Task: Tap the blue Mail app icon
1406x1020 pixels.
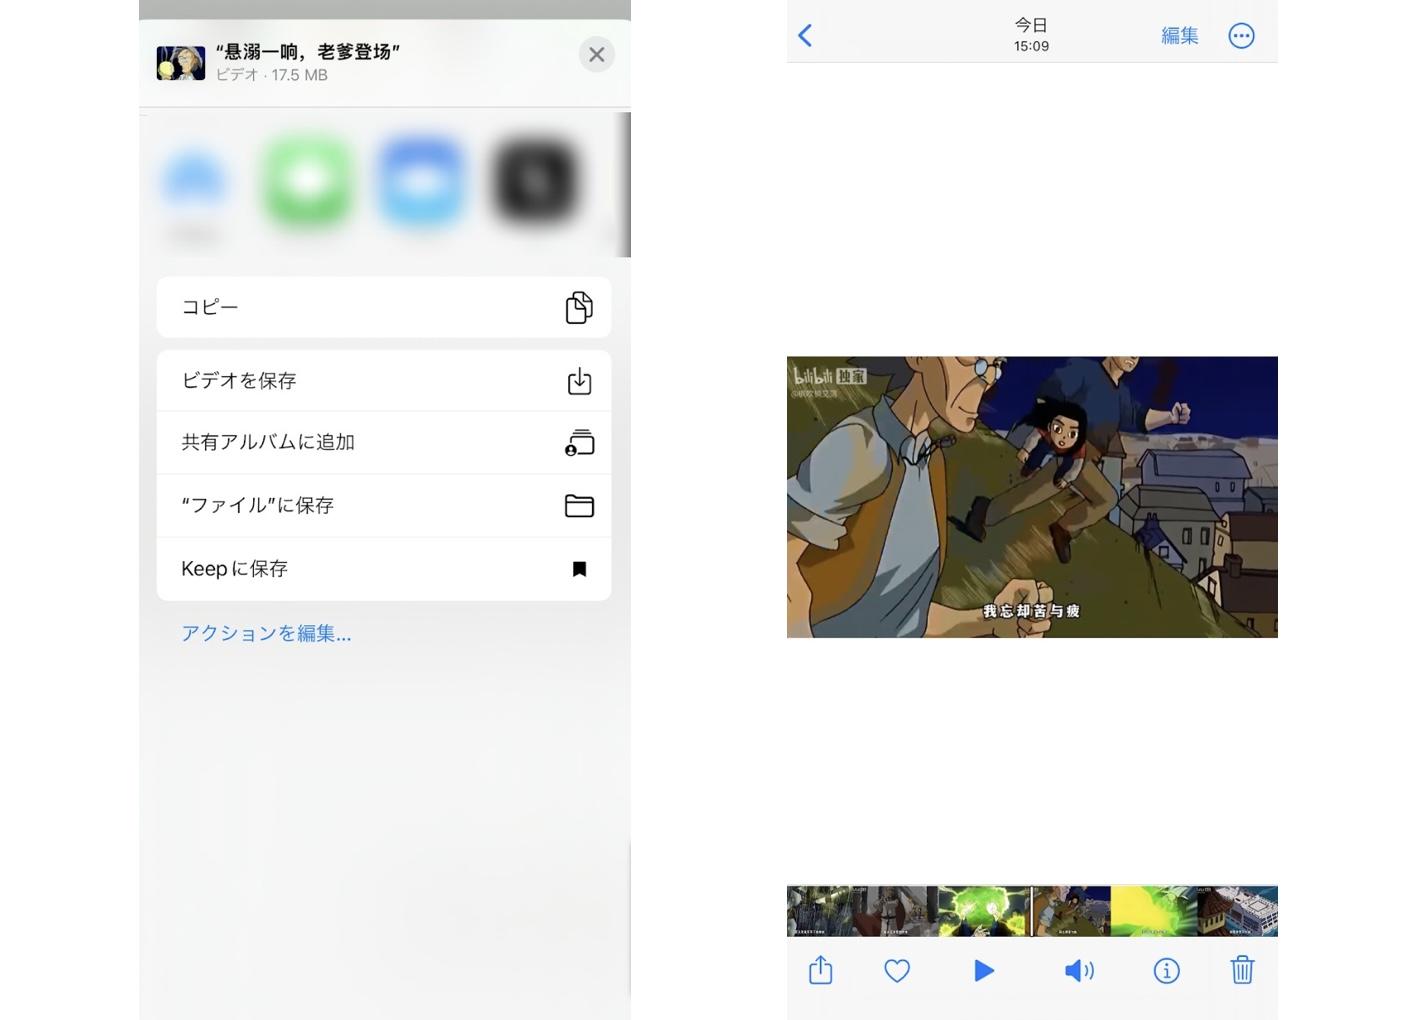Action: pos(421,182)
